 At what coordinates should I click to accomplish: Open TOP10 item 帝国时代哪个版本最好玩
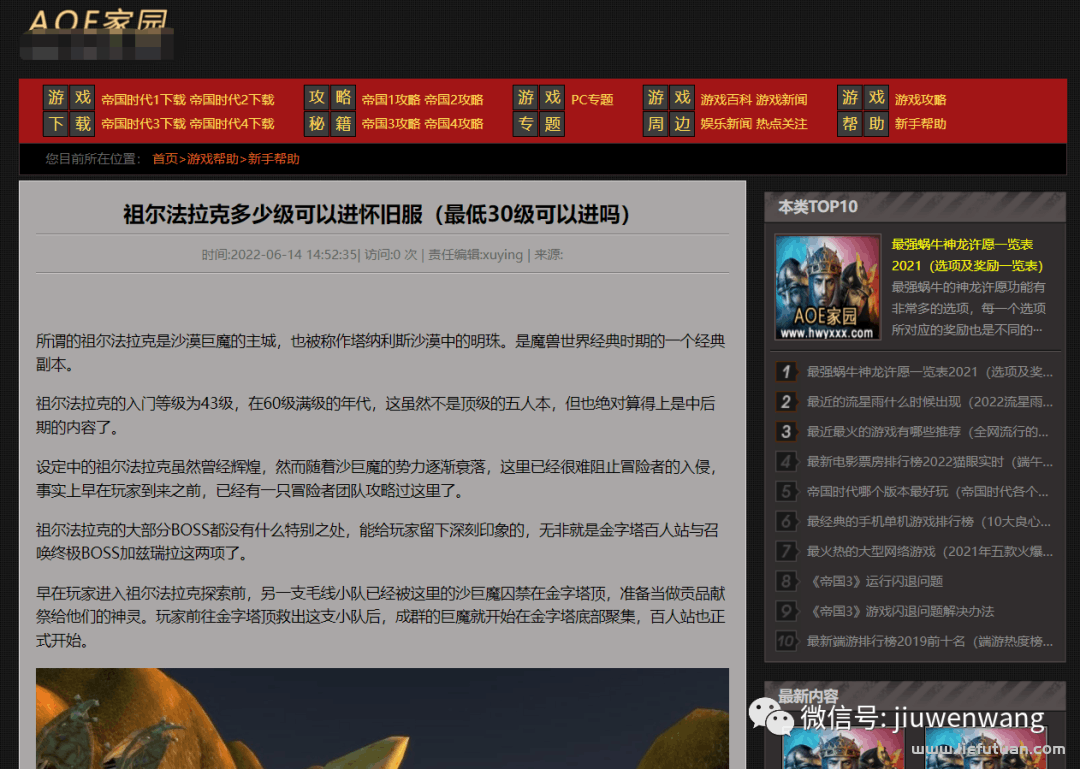tap(927, 492)
